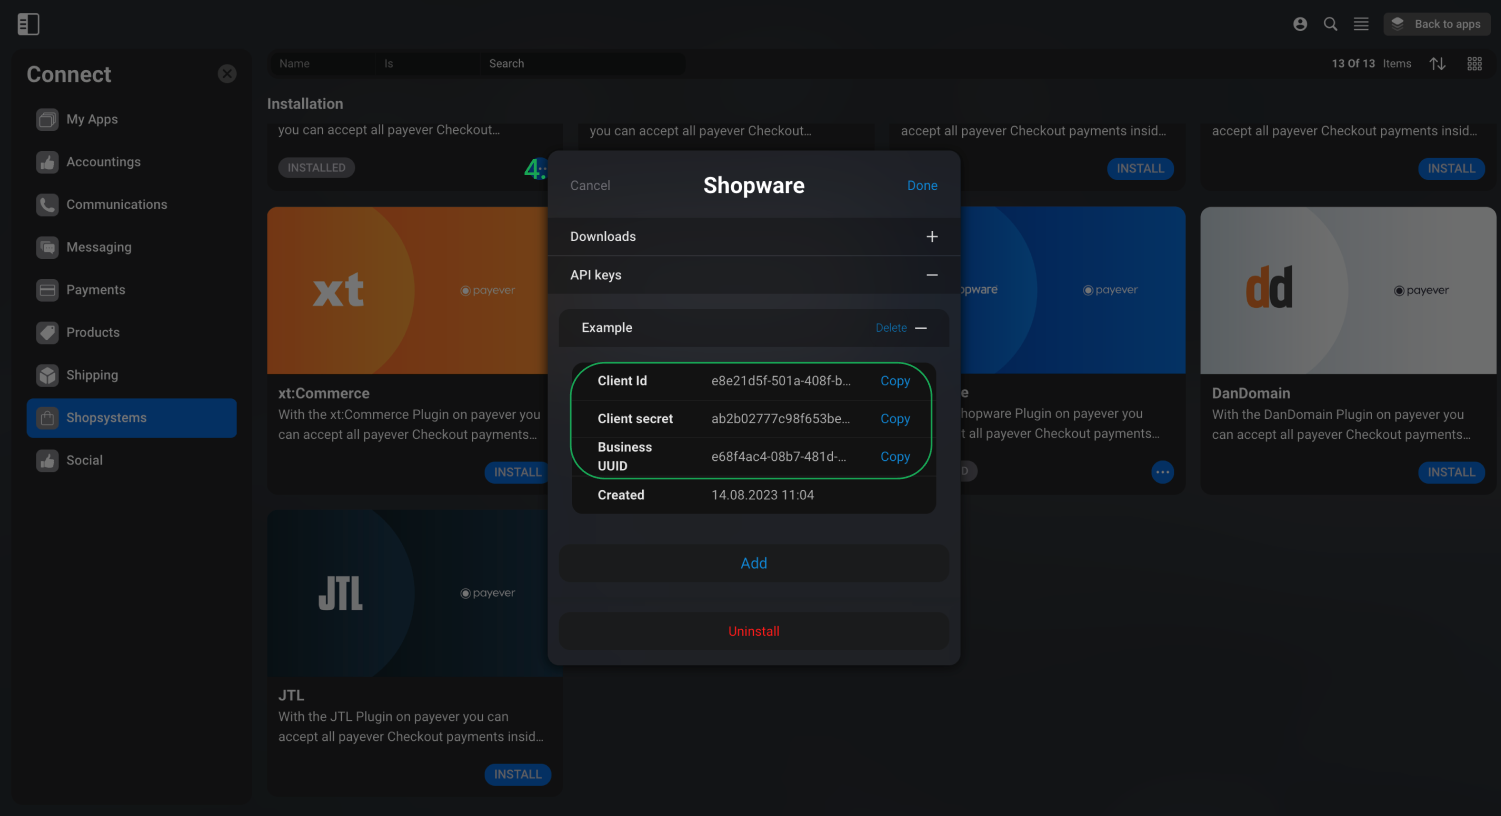Image resolution: width=1501 pixels, height=816 pixels.
Task: Open the Social category
Action: tap(131, 460)
